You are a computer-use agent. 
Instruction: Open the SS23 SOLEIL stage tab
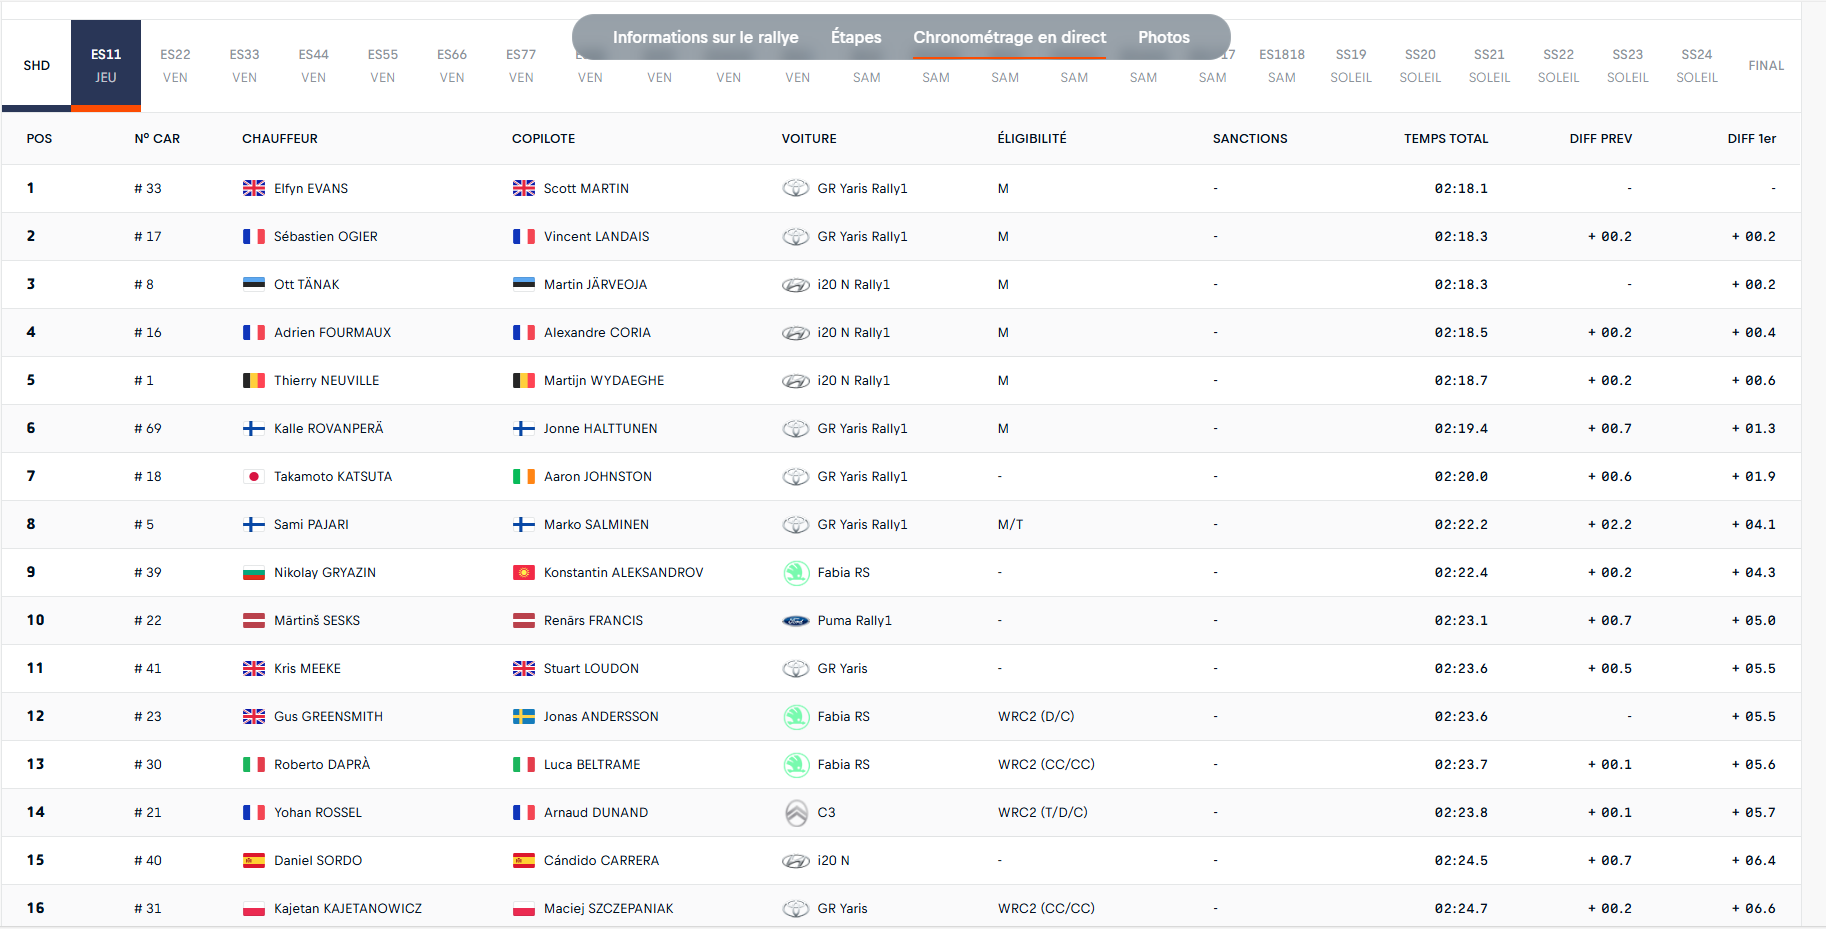1628,65
